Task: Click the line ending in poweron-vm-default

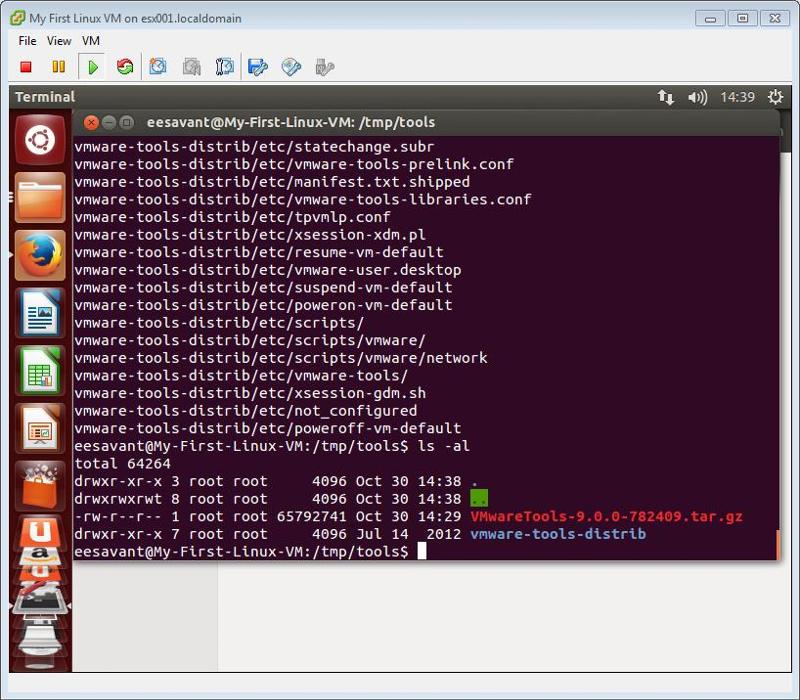Action: click(x=263, y=305)
